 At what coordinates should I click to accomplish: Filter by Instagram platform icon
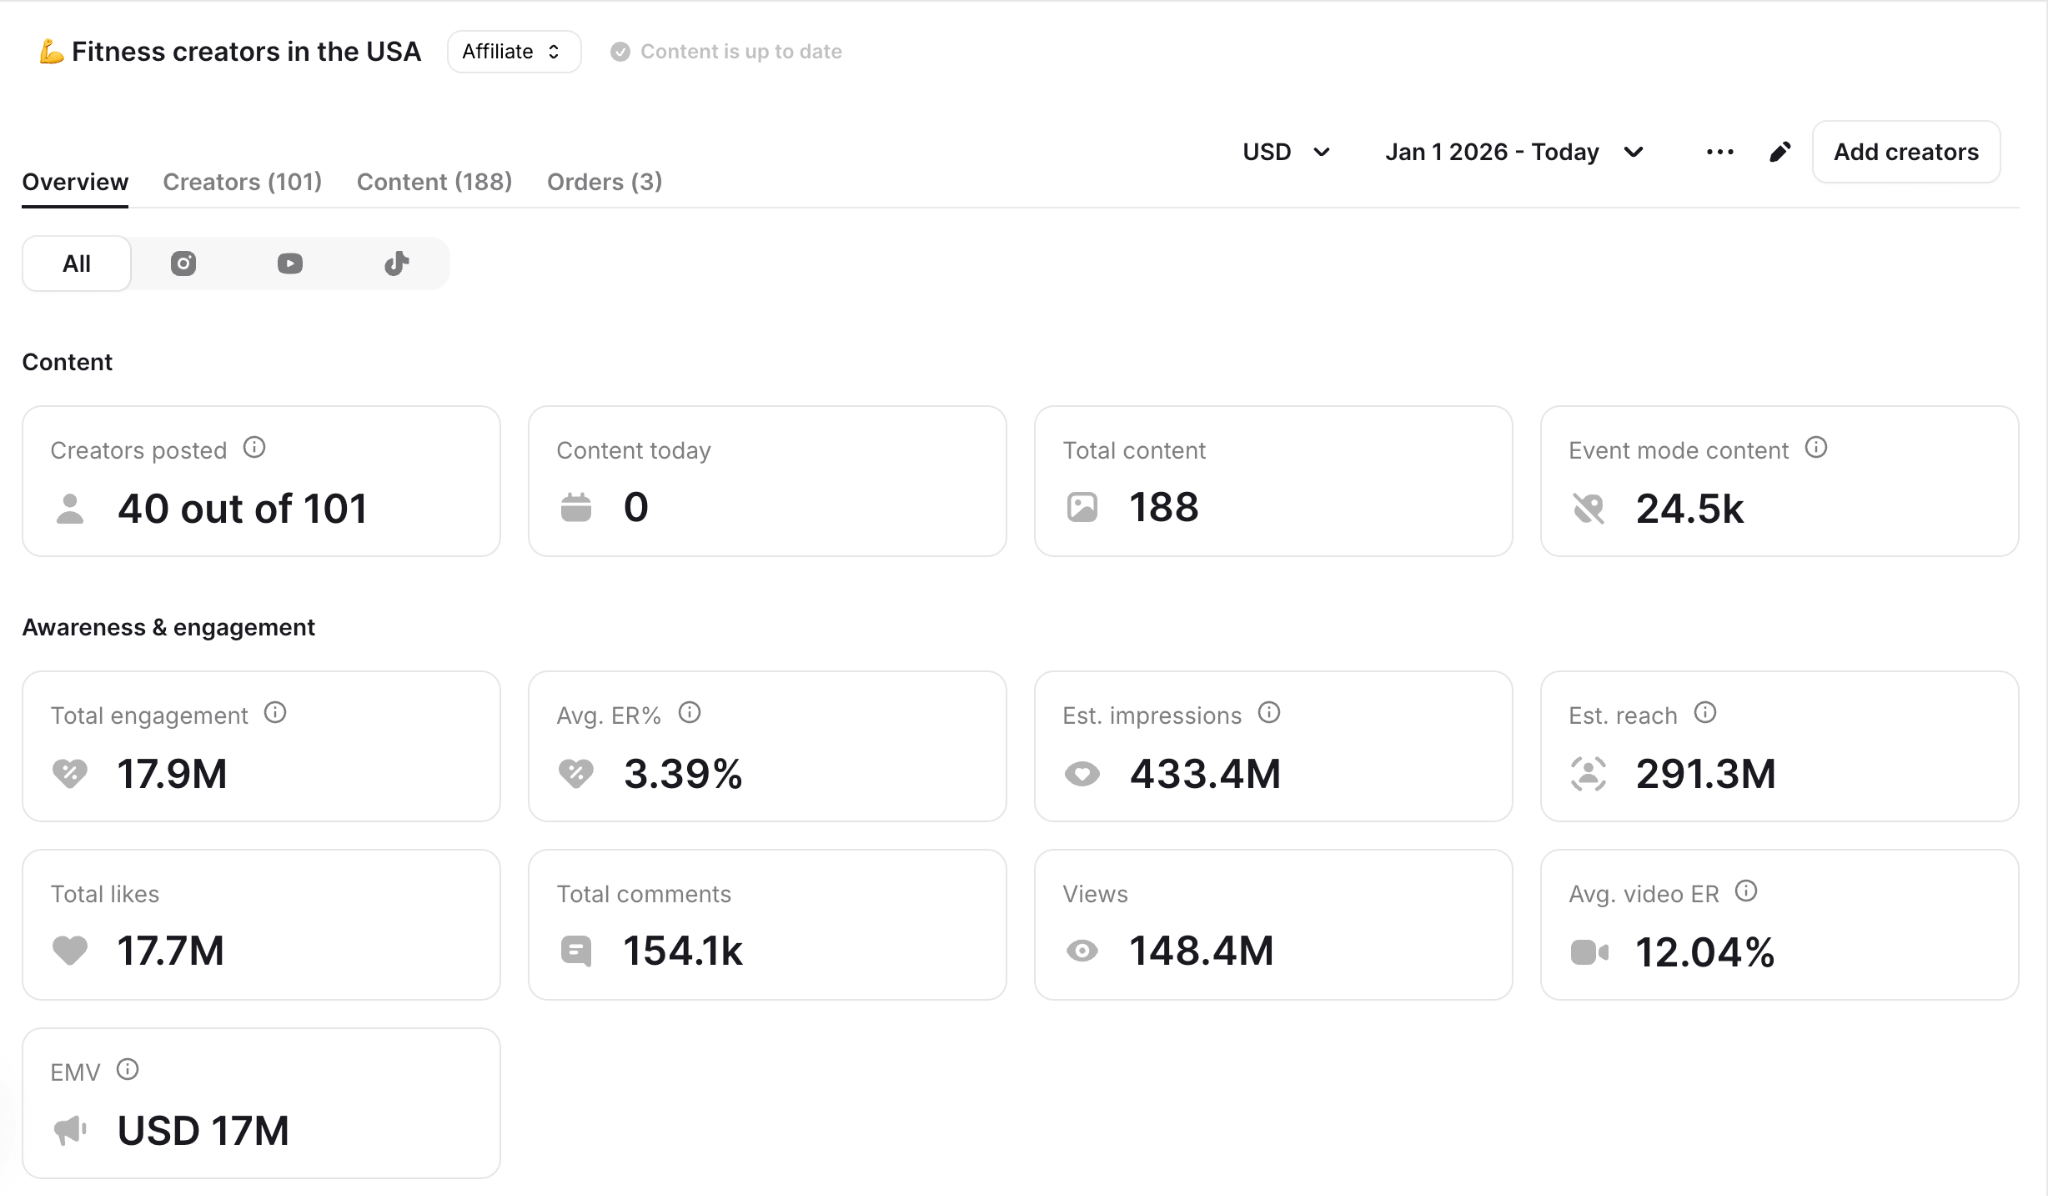183,263
